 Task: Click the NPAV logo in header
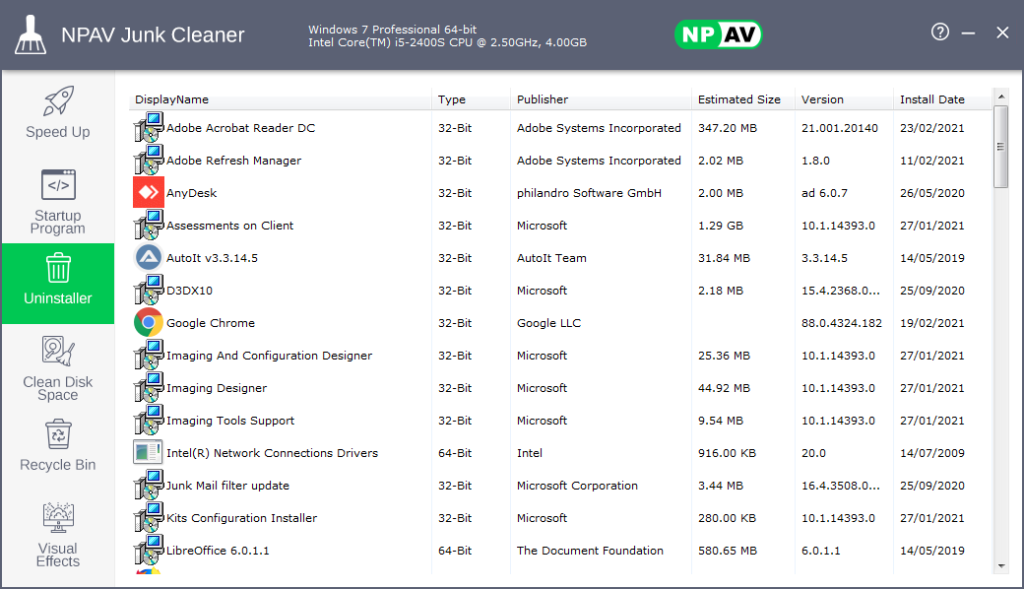coord(718,35)
